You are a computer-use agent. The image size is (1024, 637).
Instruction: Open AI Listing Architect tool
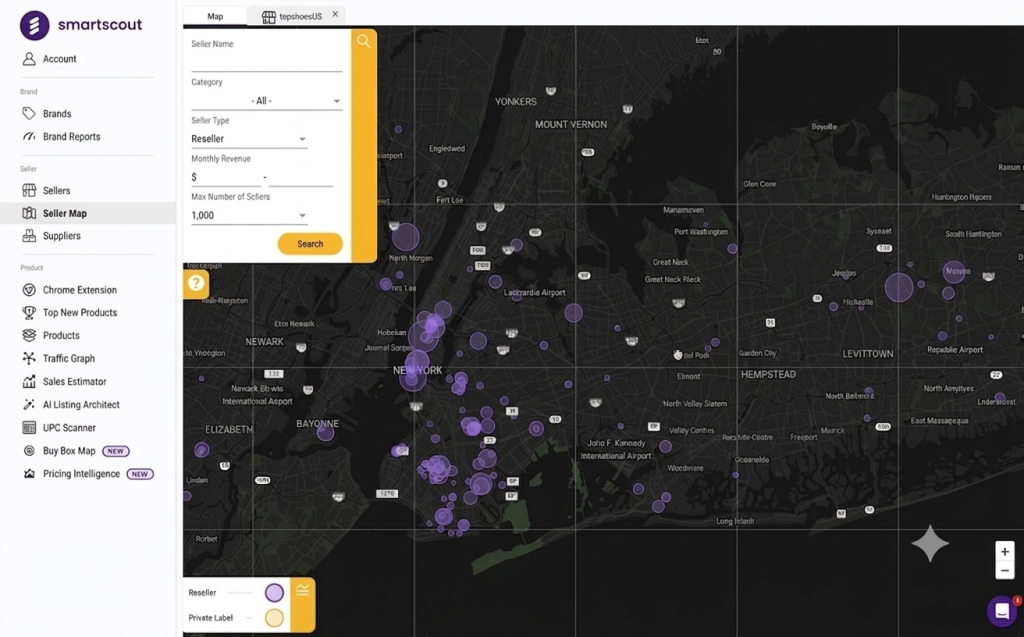[81, 405]
